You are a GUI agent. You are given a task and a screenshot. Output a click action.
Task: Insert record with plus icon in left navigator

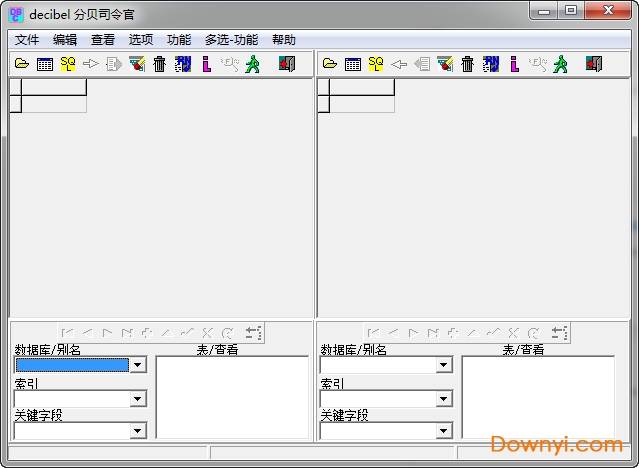148,333
